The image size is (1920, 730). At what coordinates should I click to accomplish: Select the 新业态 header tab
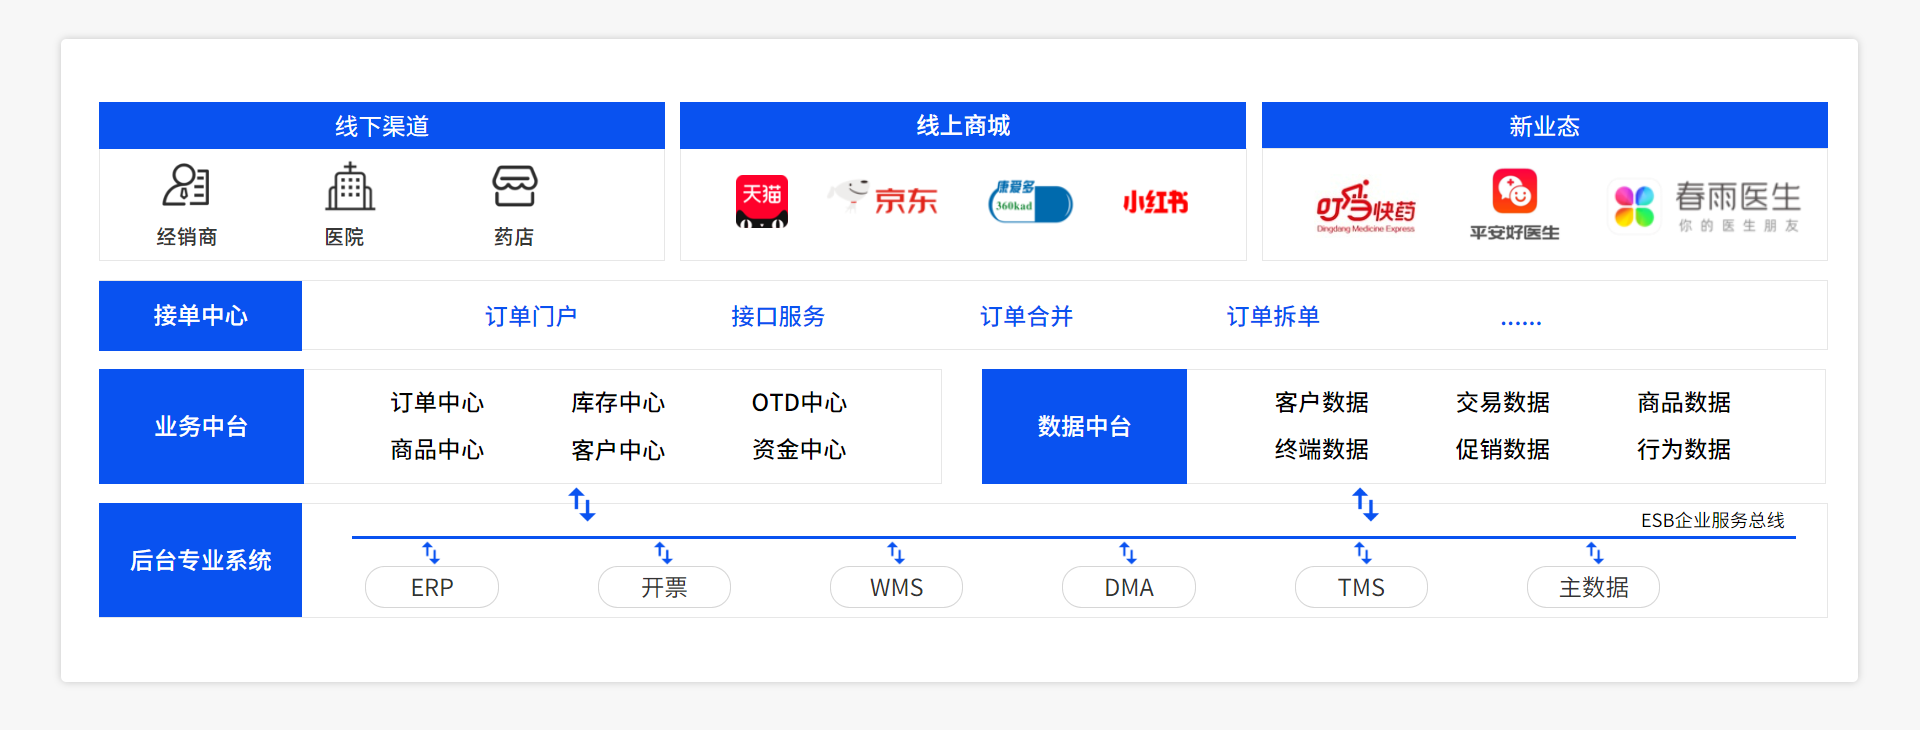(1545, 126)
